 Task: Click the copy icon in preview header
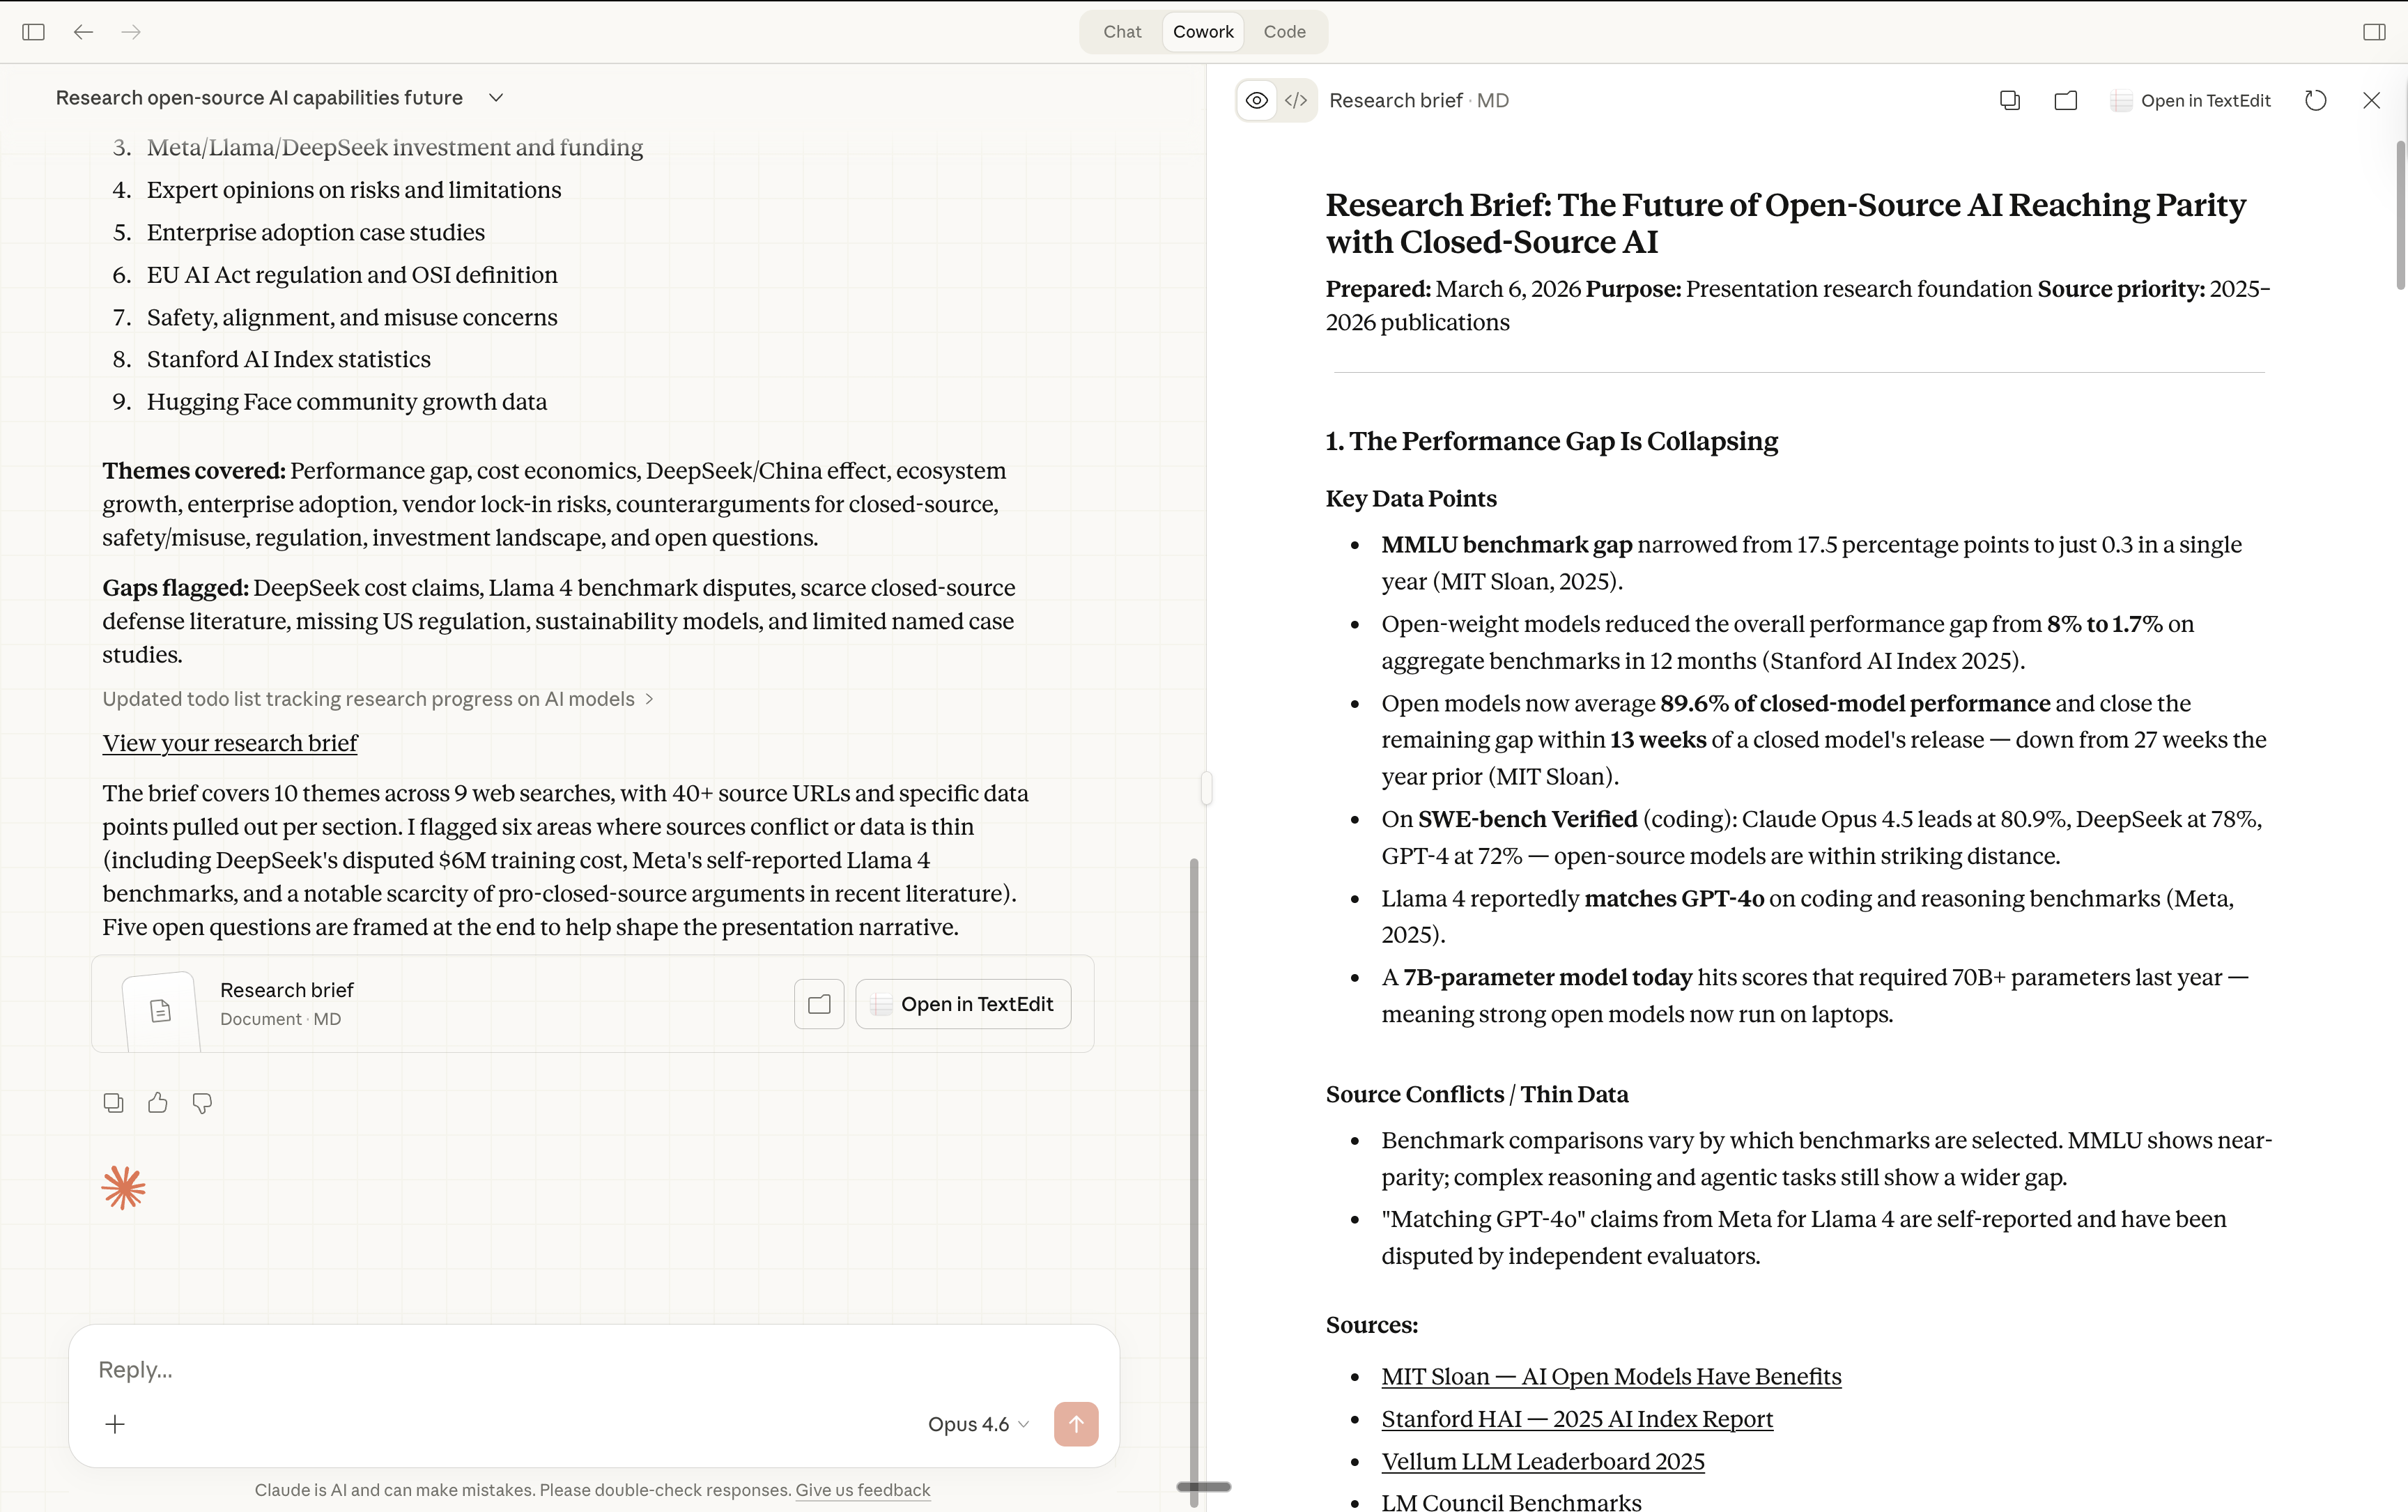(2009, 100)
